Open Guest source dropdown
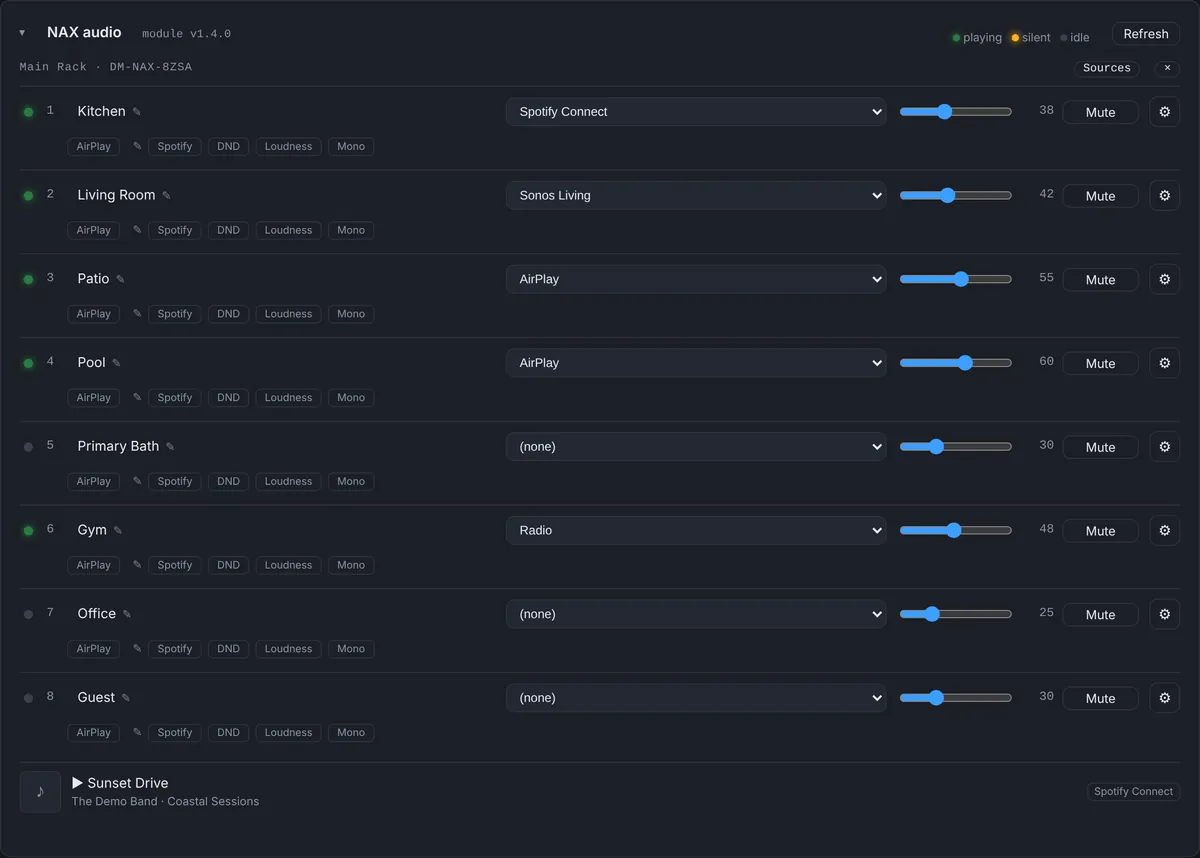This screenshot has width=1200, height=858. 696,698
